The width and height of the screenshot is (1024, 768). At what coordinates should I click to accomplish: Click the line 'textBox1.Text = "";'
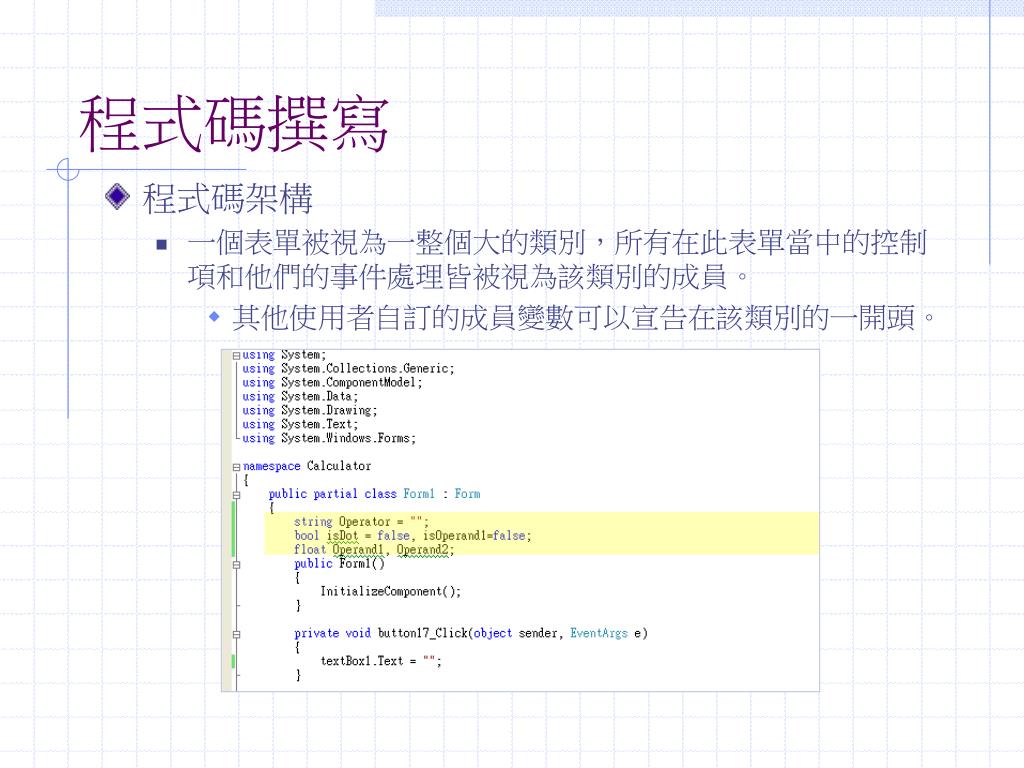[381, 661]
